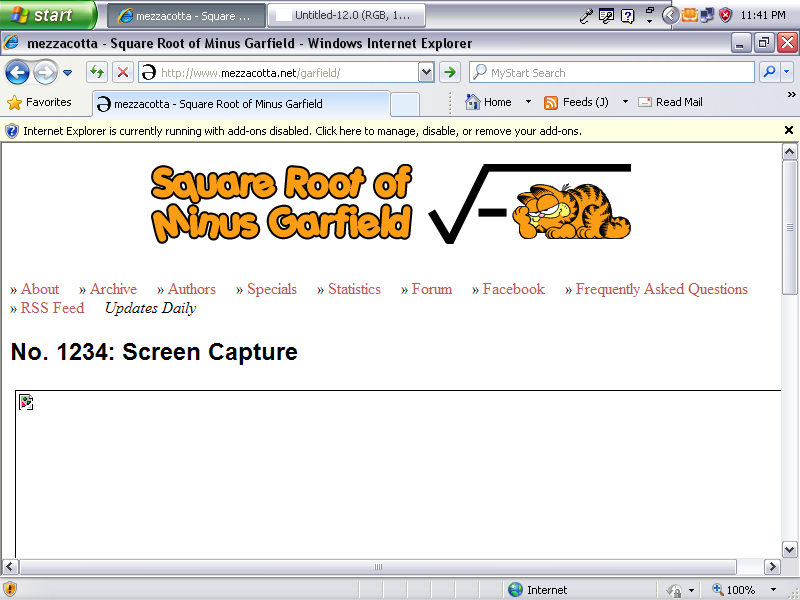Expand hidden system tray icons arrow
The width and height of the screenshot is (800, 600).
click(670, 16)
